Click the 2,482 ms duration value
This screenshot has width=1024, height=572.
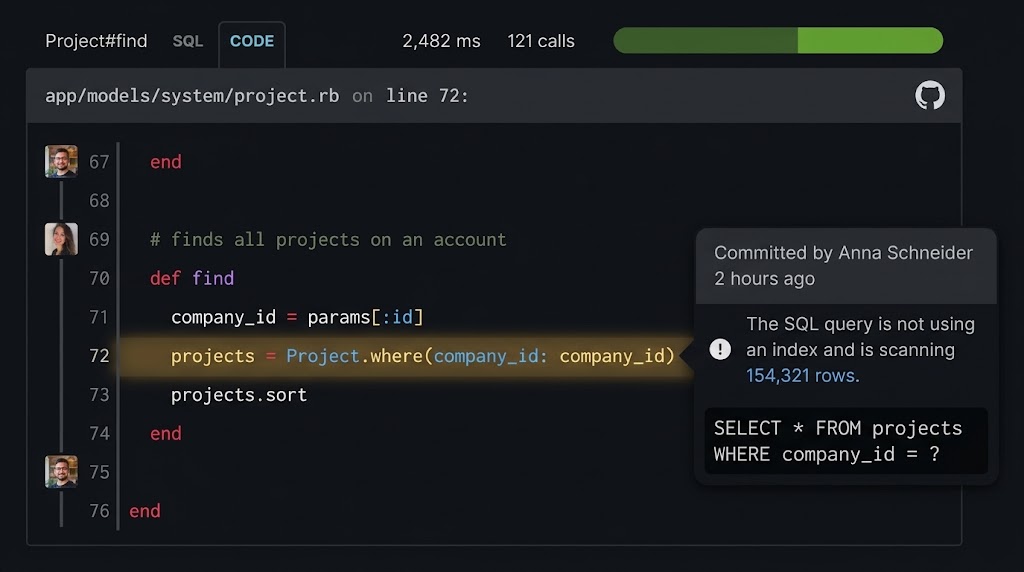point(441,41)
